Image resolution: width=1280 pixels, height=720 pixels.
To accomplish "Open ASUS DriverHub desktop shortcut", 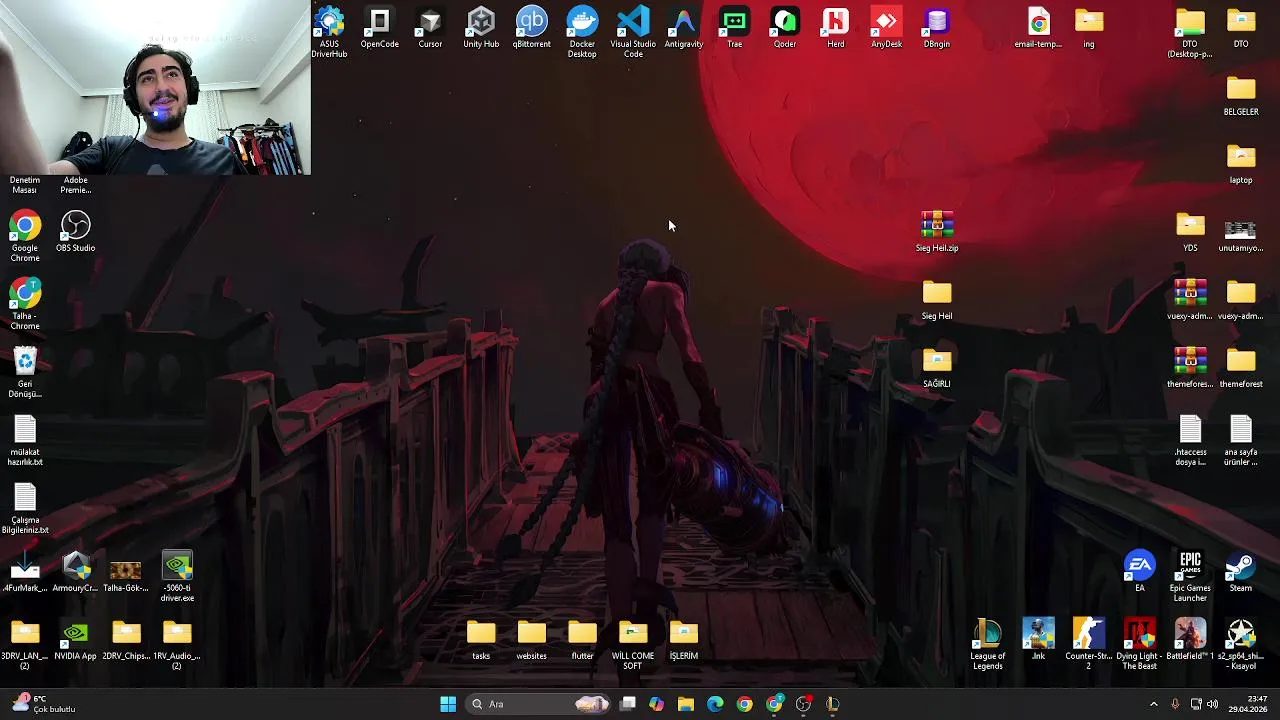I will click(329, 32).
